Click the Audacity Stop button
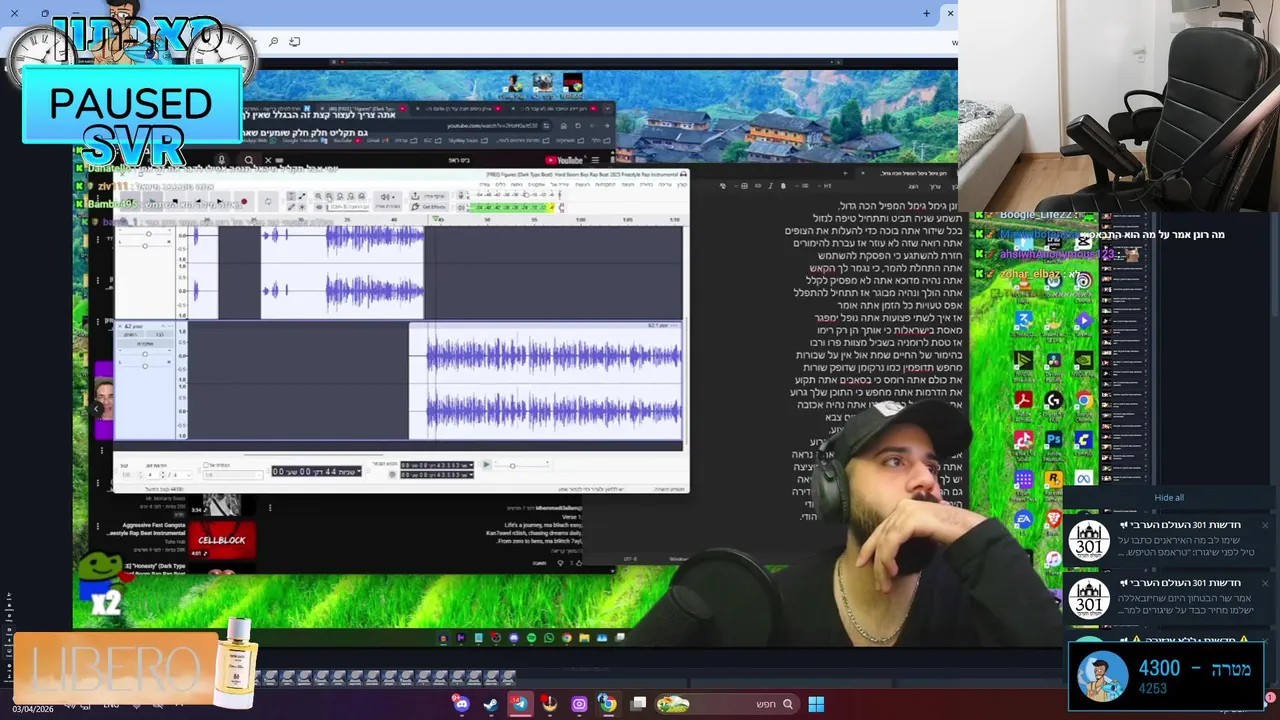Image resolution: width=1280 pixels, height=720 pixels. (175, 200)
